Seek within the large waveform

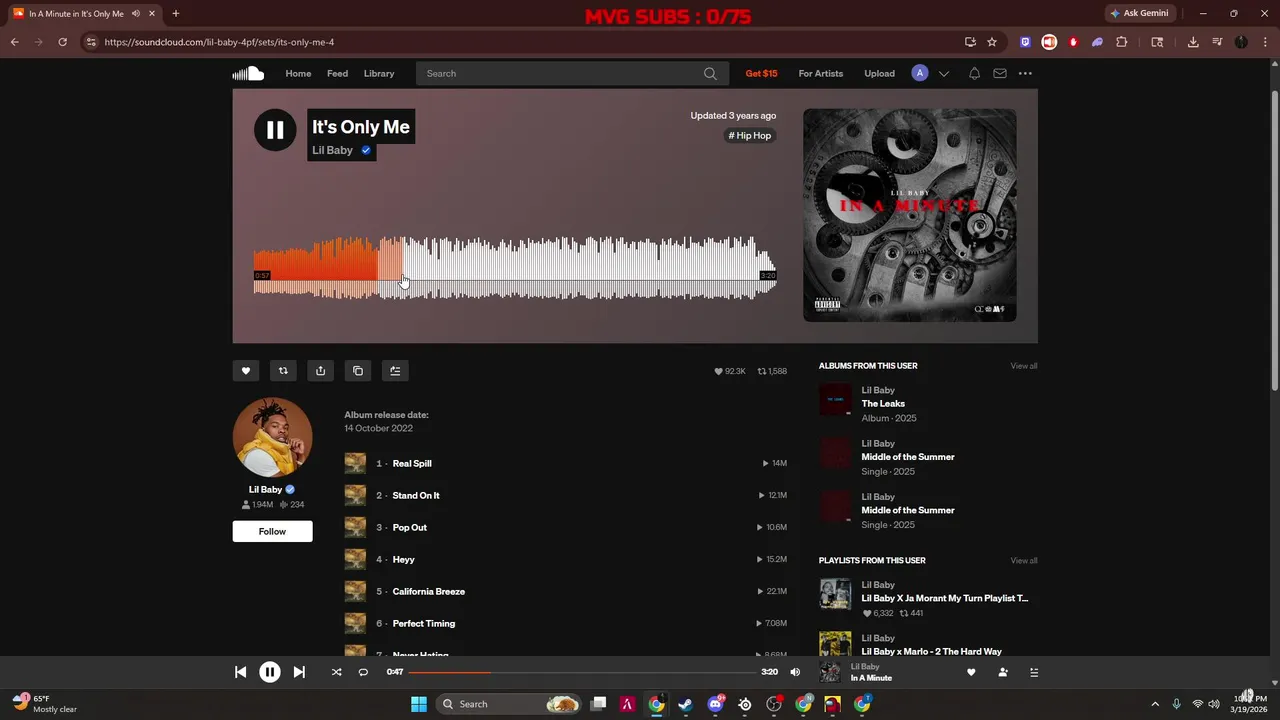click(x=515, y=268)
